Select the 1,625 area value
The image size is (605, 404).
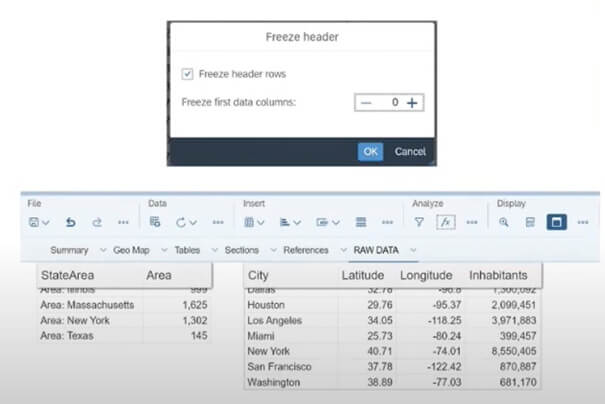coord(195,305)
